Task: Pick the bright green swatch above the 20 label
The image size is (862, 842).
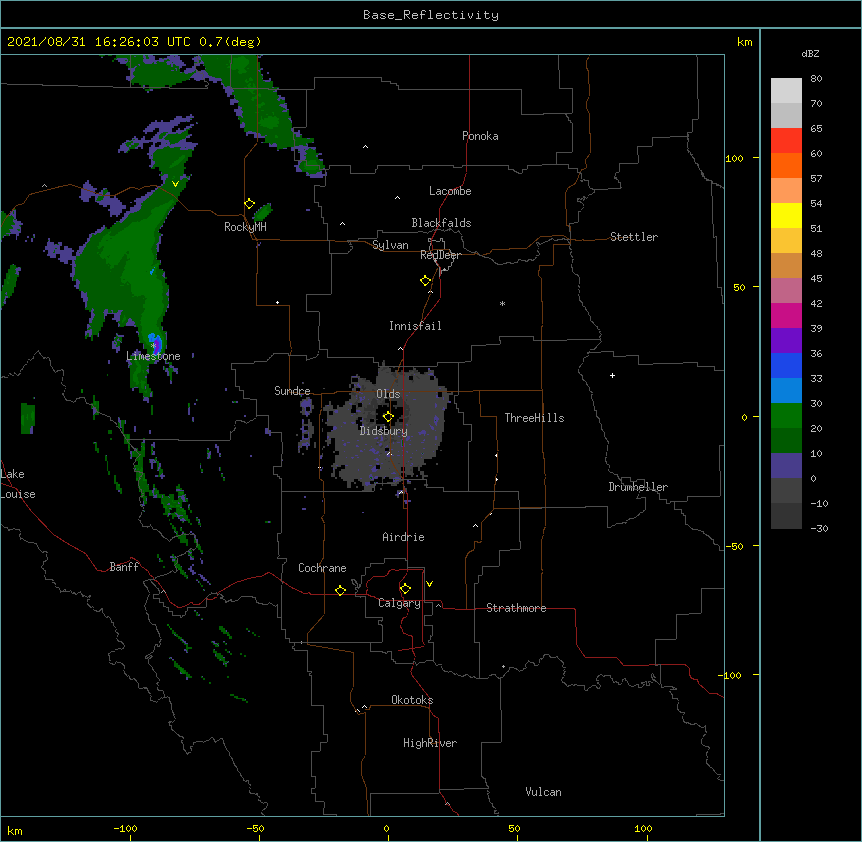Action: [x=786, y=416]
